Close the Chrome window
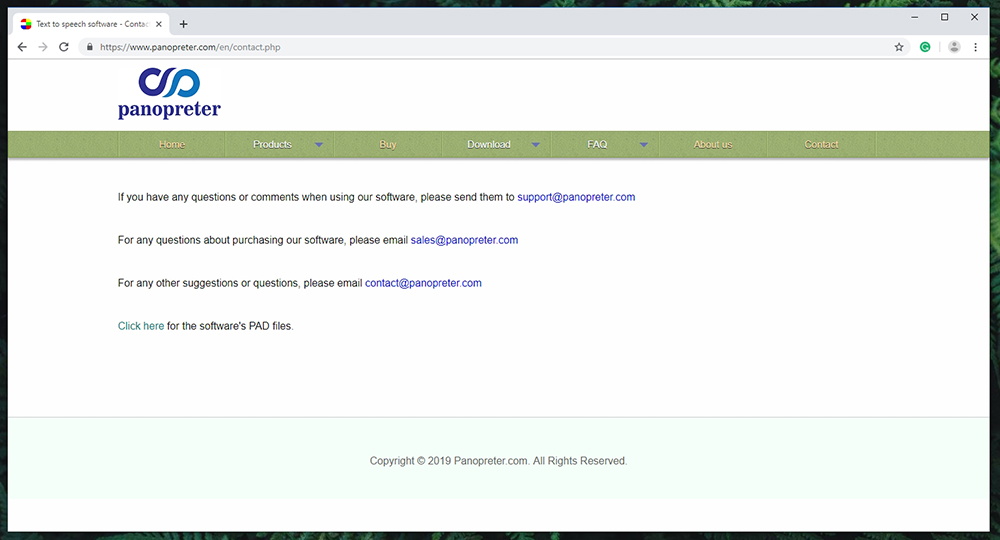Image resolution: width=1000 pixels, height=540 pixels. 974,17
